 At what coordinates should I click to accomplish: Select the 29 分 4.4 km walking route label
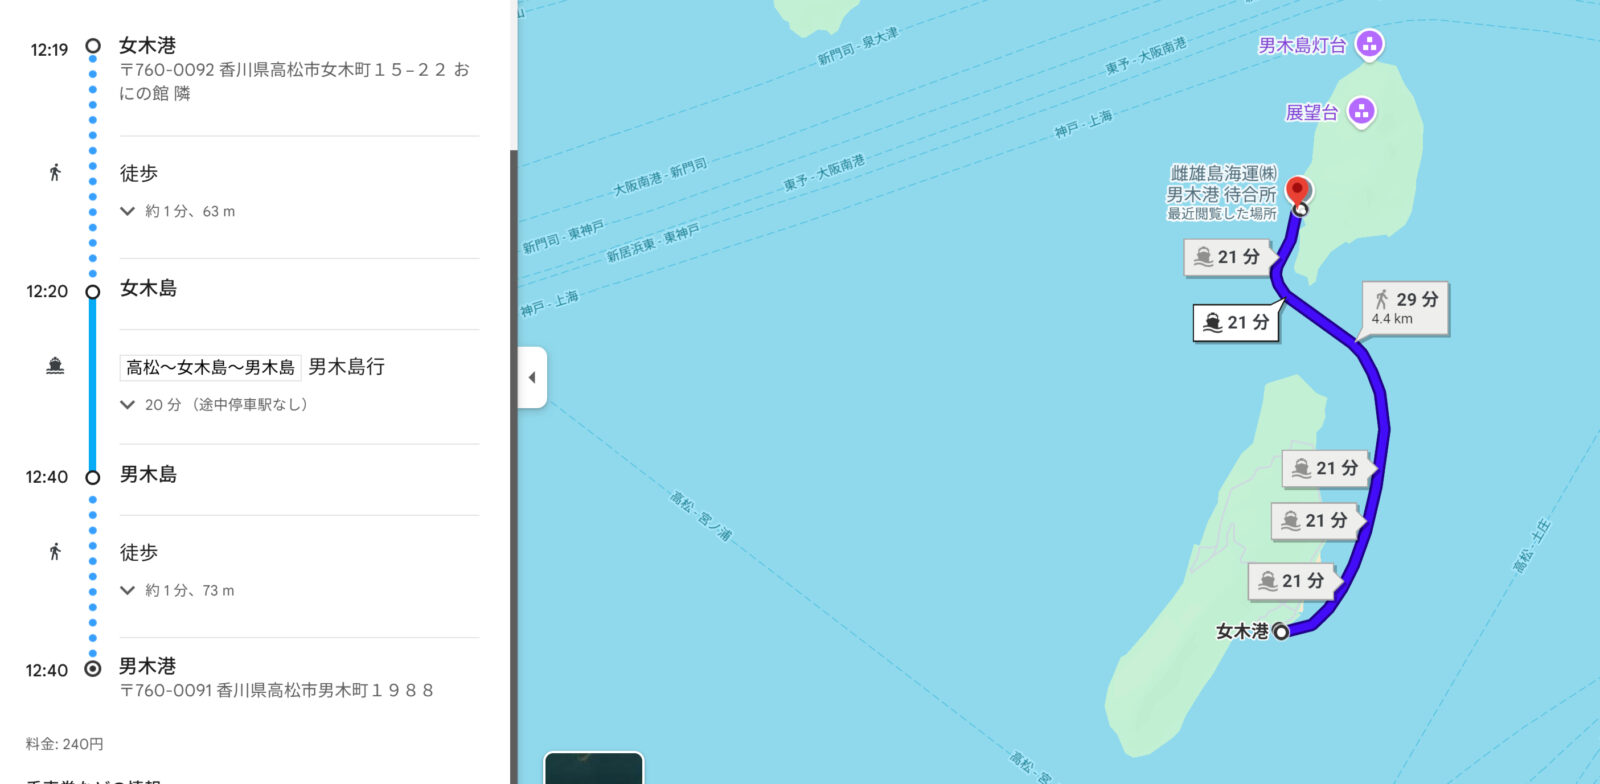click(x=1405, y=308)
